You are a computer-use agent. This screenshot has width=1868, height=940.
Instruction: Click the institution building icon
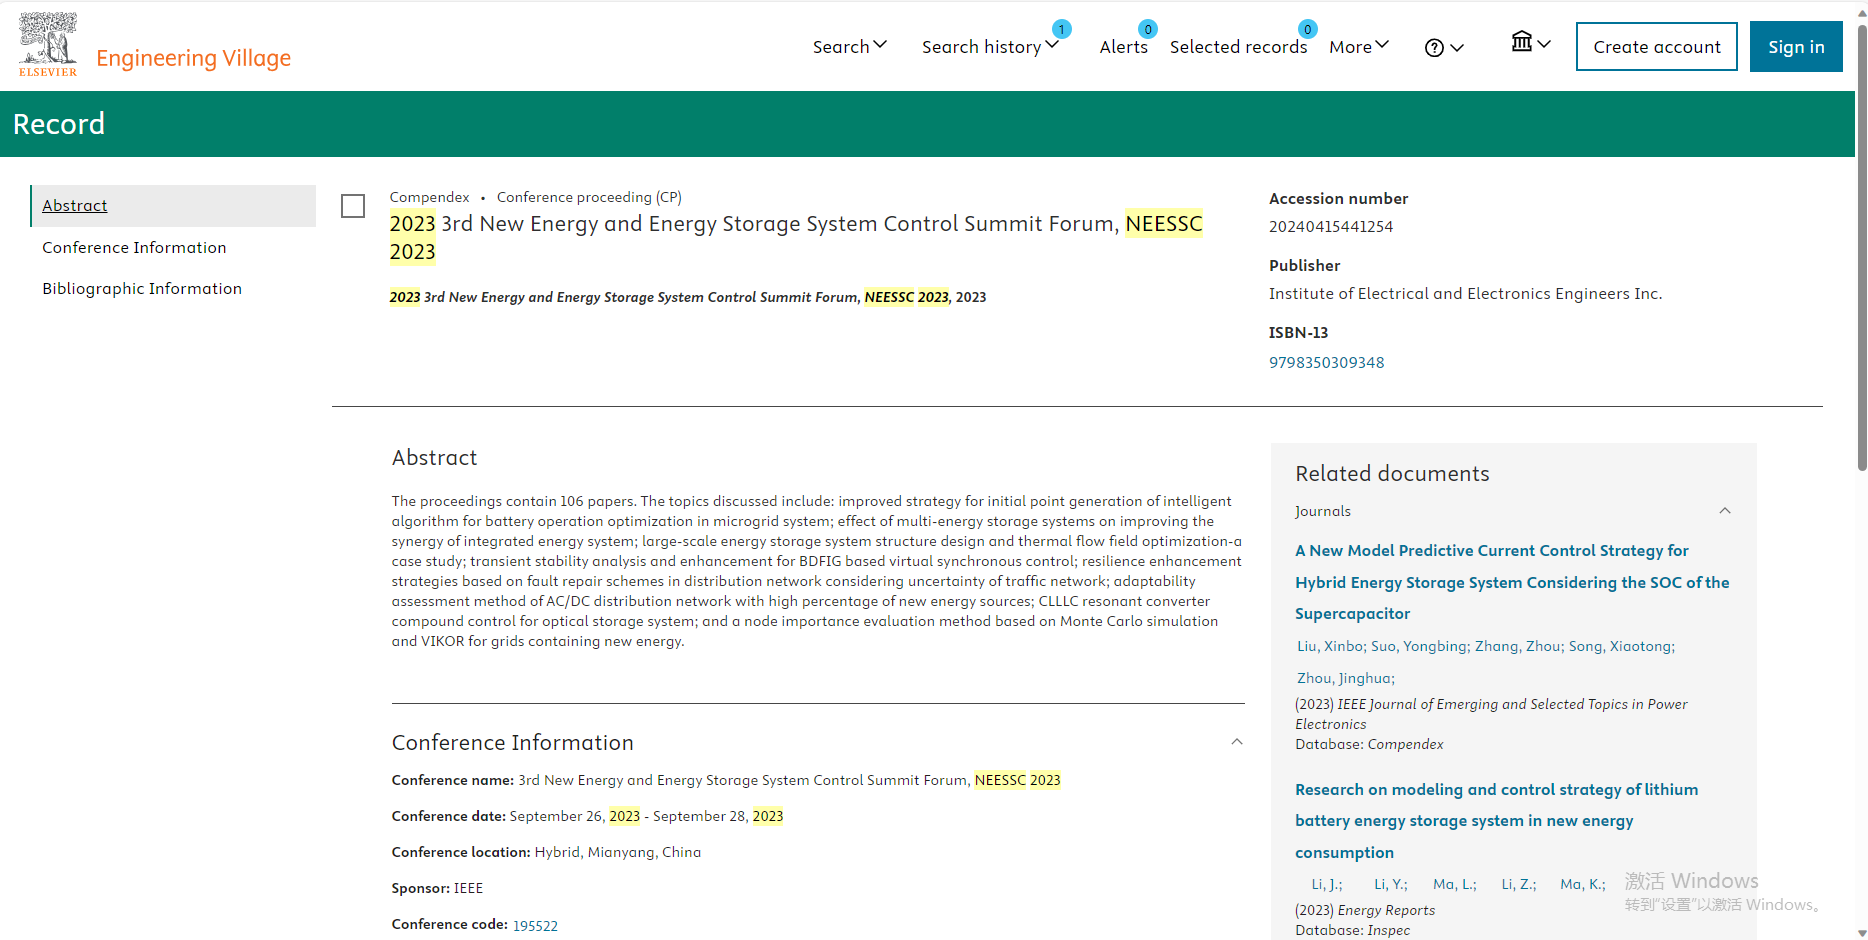click(x=1521, y=42)
